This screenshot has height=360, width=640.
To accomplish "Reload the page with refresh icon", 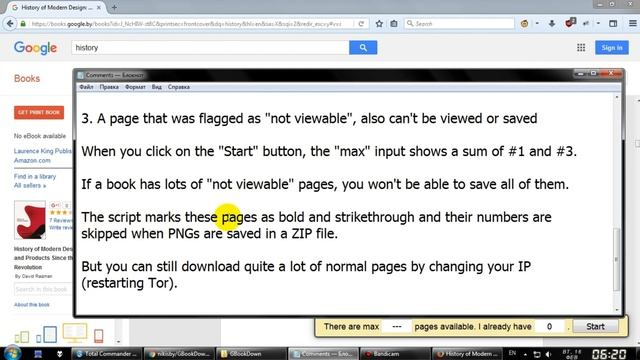I will pos(361,24).
